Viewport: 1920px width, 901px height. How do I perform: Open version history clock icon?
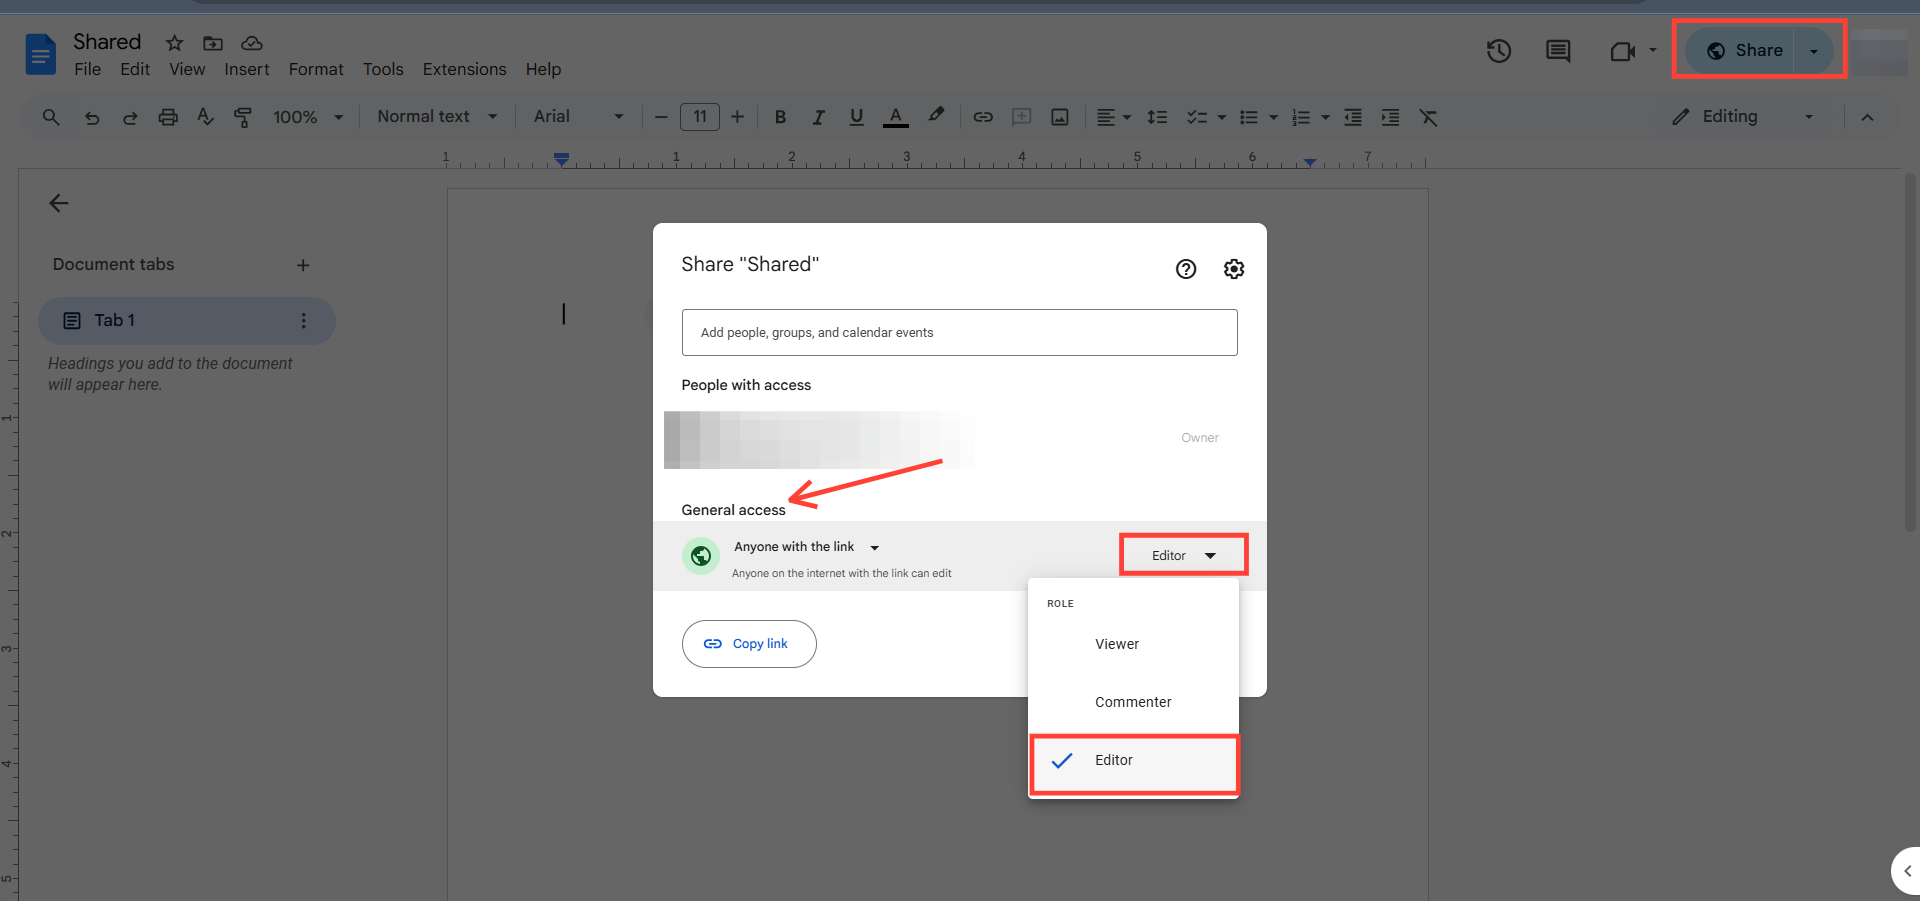(1498, 51)
